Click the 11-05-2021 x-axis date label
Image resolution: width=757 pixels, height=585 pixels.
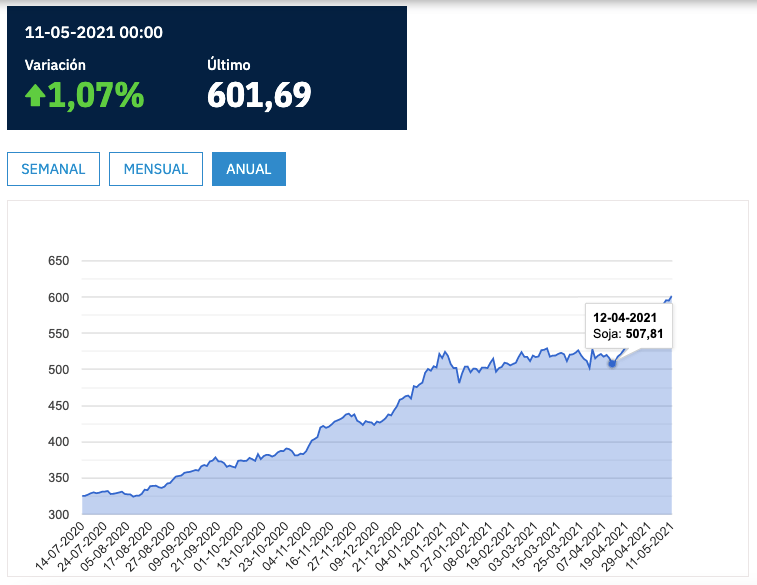pos(650,546)
